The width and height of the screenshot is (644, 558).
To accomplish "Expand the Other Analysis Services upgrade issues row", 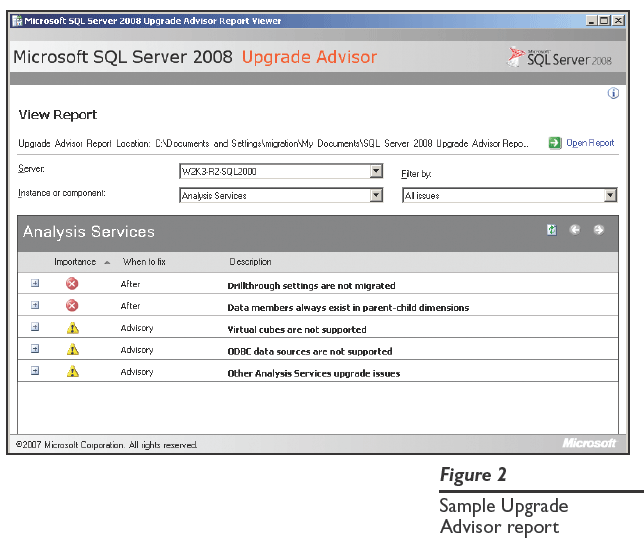I will pyautogui.click(x=35, y=371).
